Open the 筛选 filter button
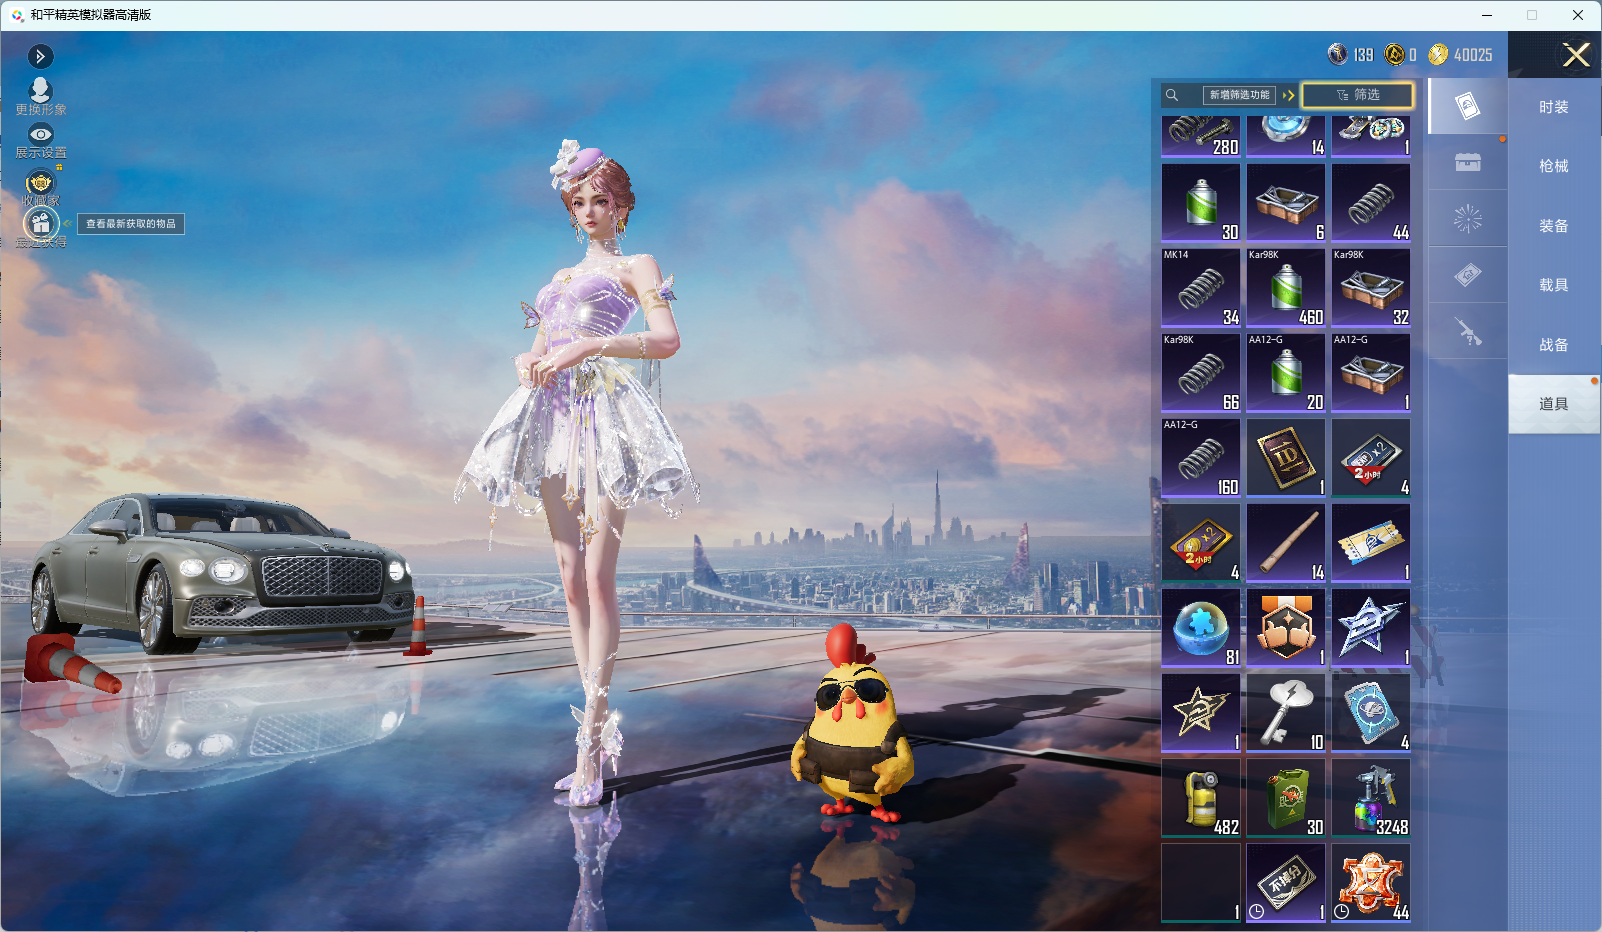The image size is (1602, 932). pos(1358,95)
